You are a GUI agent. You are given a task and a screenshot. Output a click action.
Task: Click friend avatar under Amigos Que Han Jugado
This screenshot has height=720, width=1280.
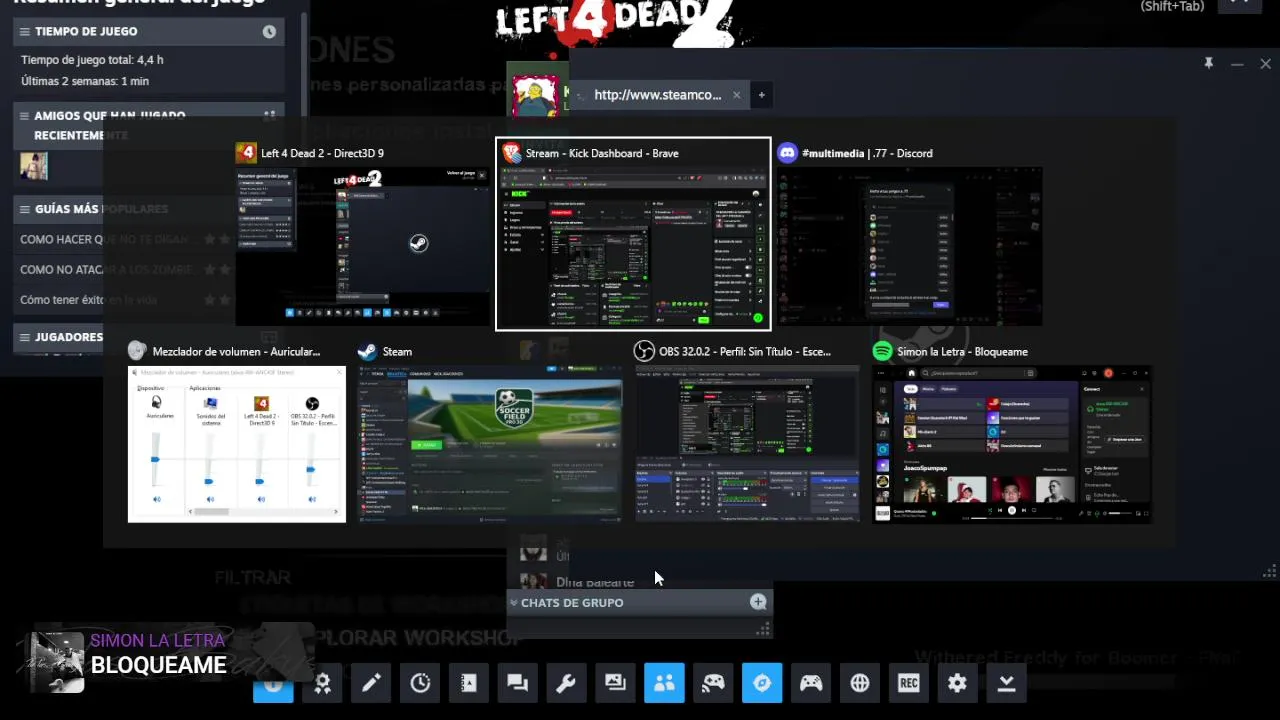[34, 166]
